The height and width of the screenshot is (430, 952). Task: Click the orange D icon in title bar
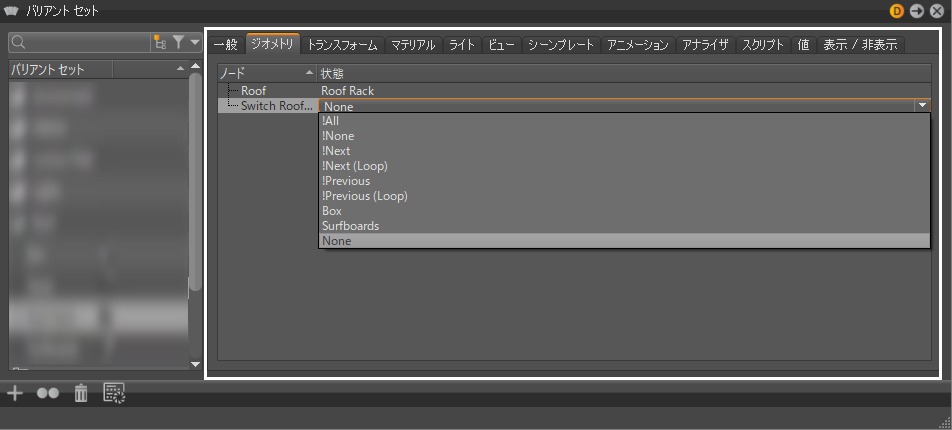[897, 10]
